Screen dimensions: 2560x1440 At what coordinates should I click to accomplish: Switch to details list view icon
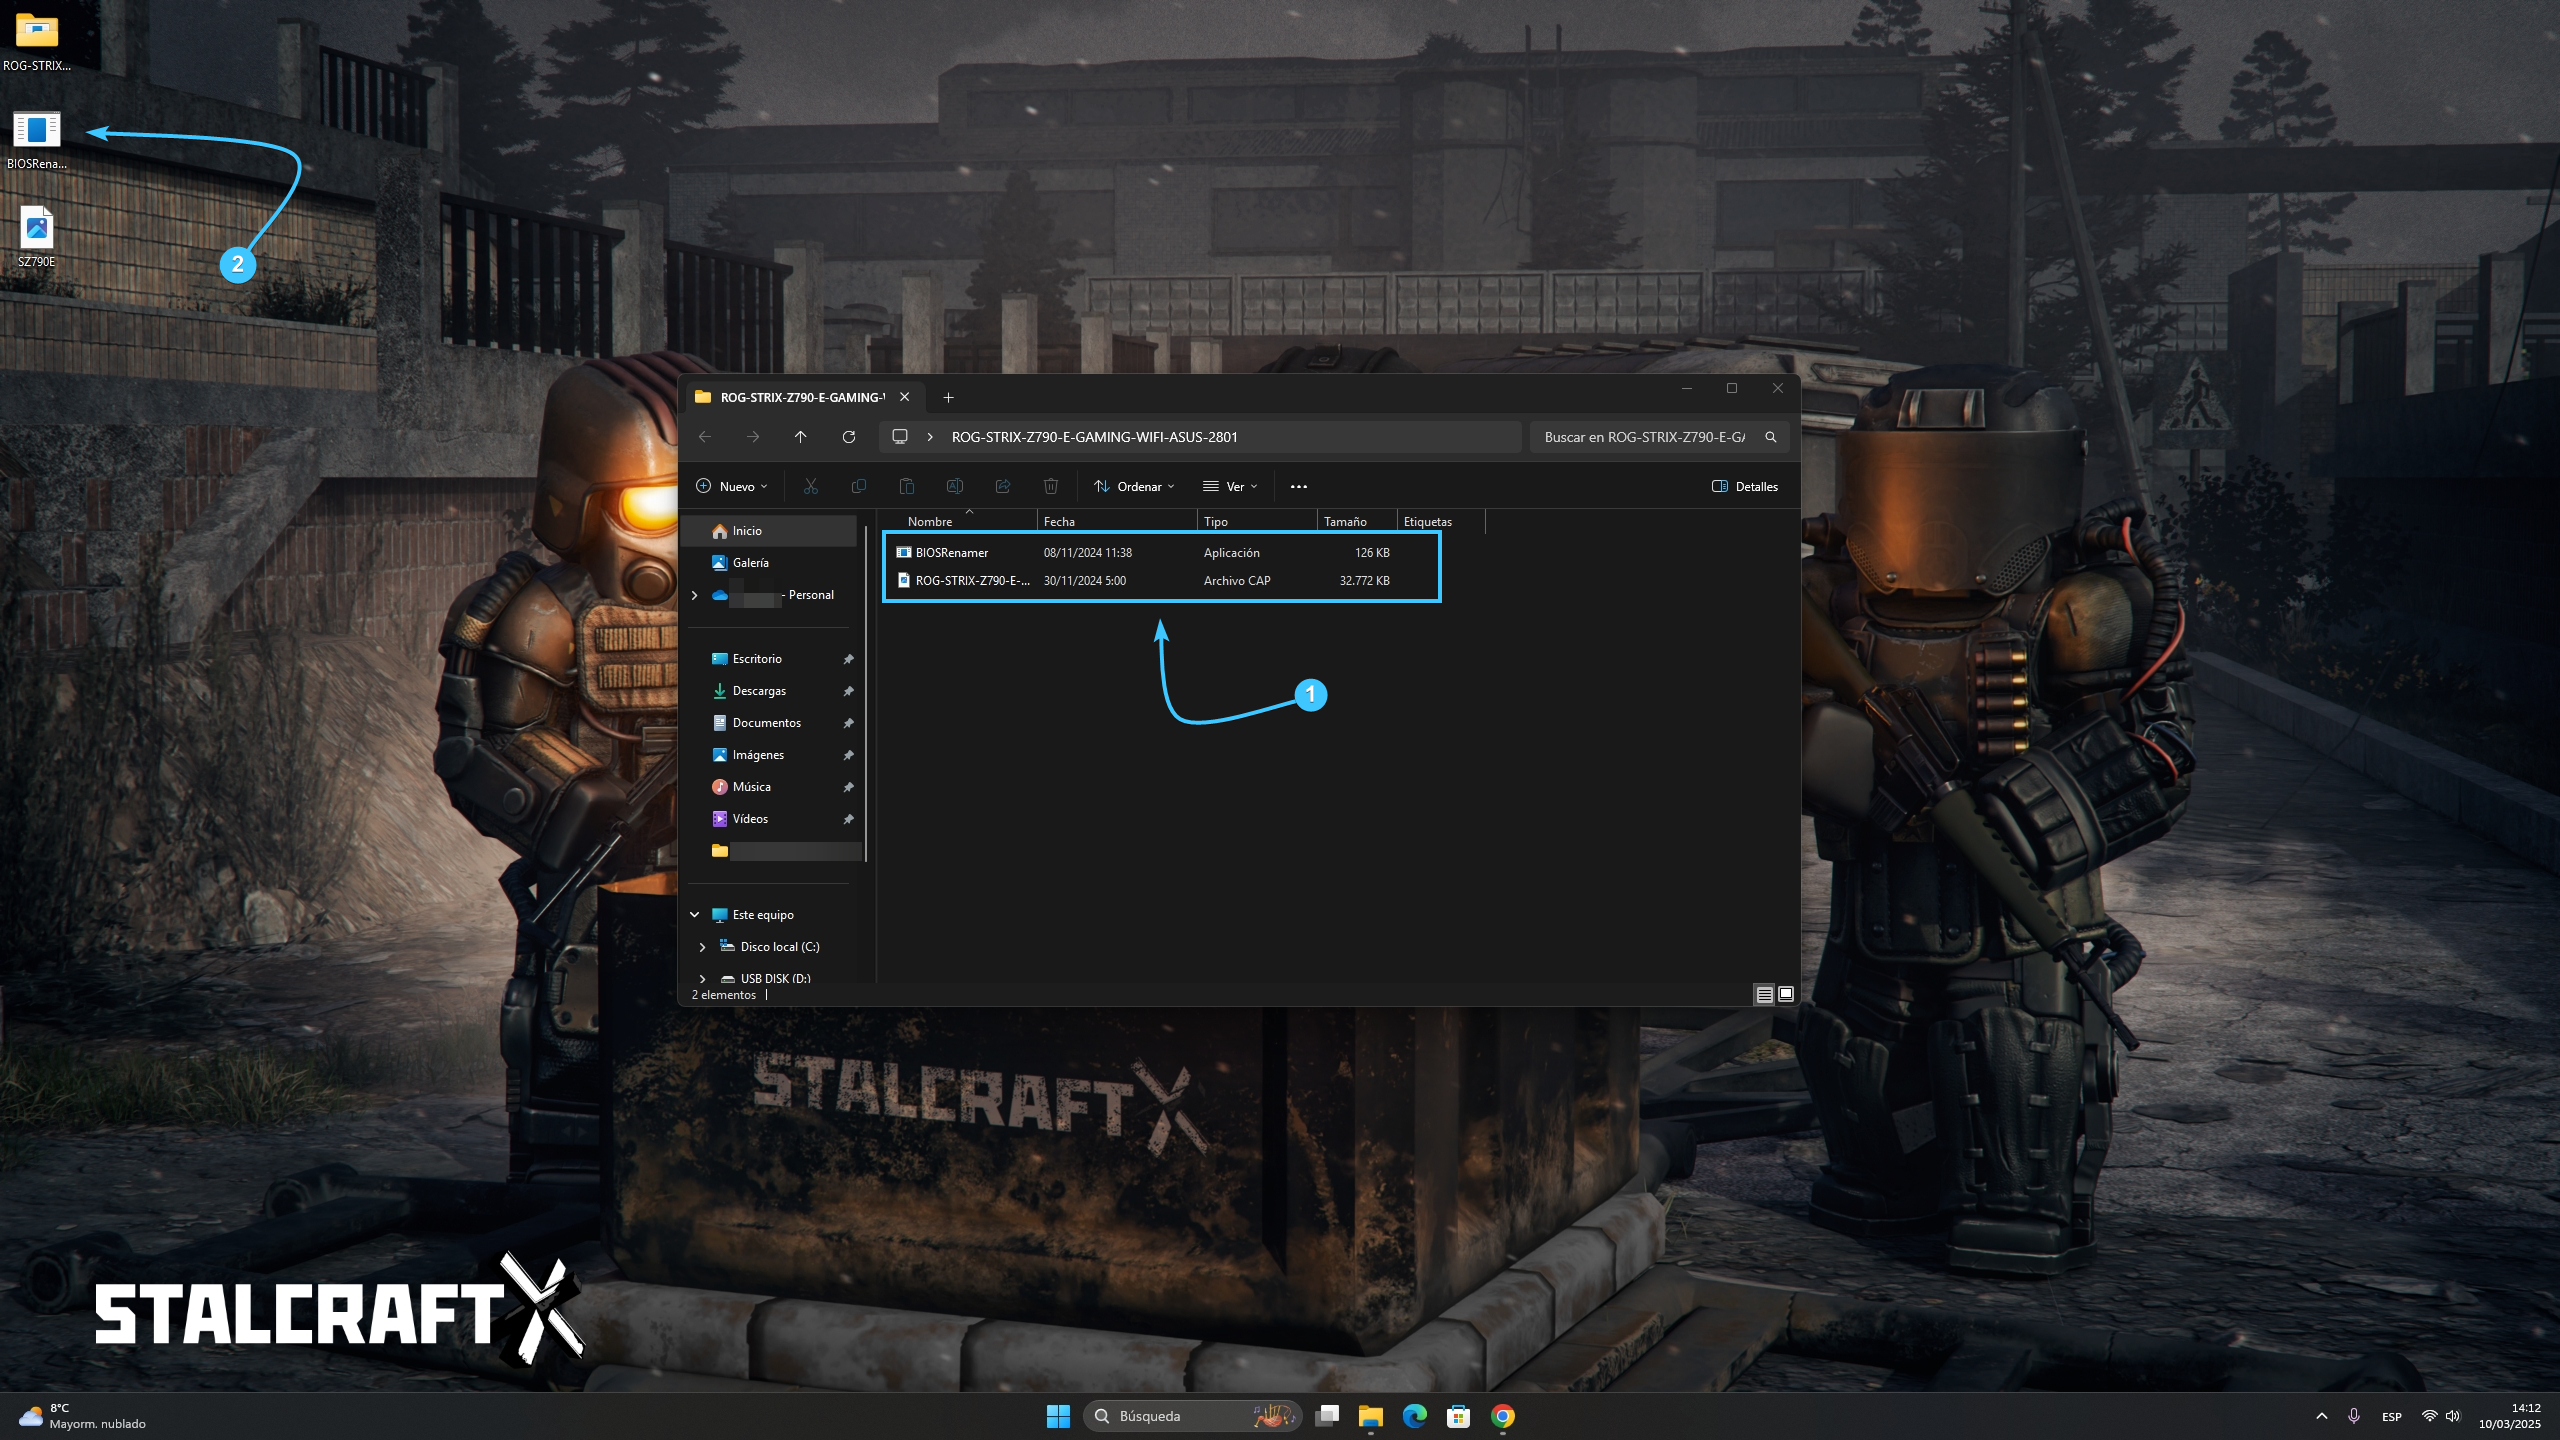click(x=1765, y=995)
